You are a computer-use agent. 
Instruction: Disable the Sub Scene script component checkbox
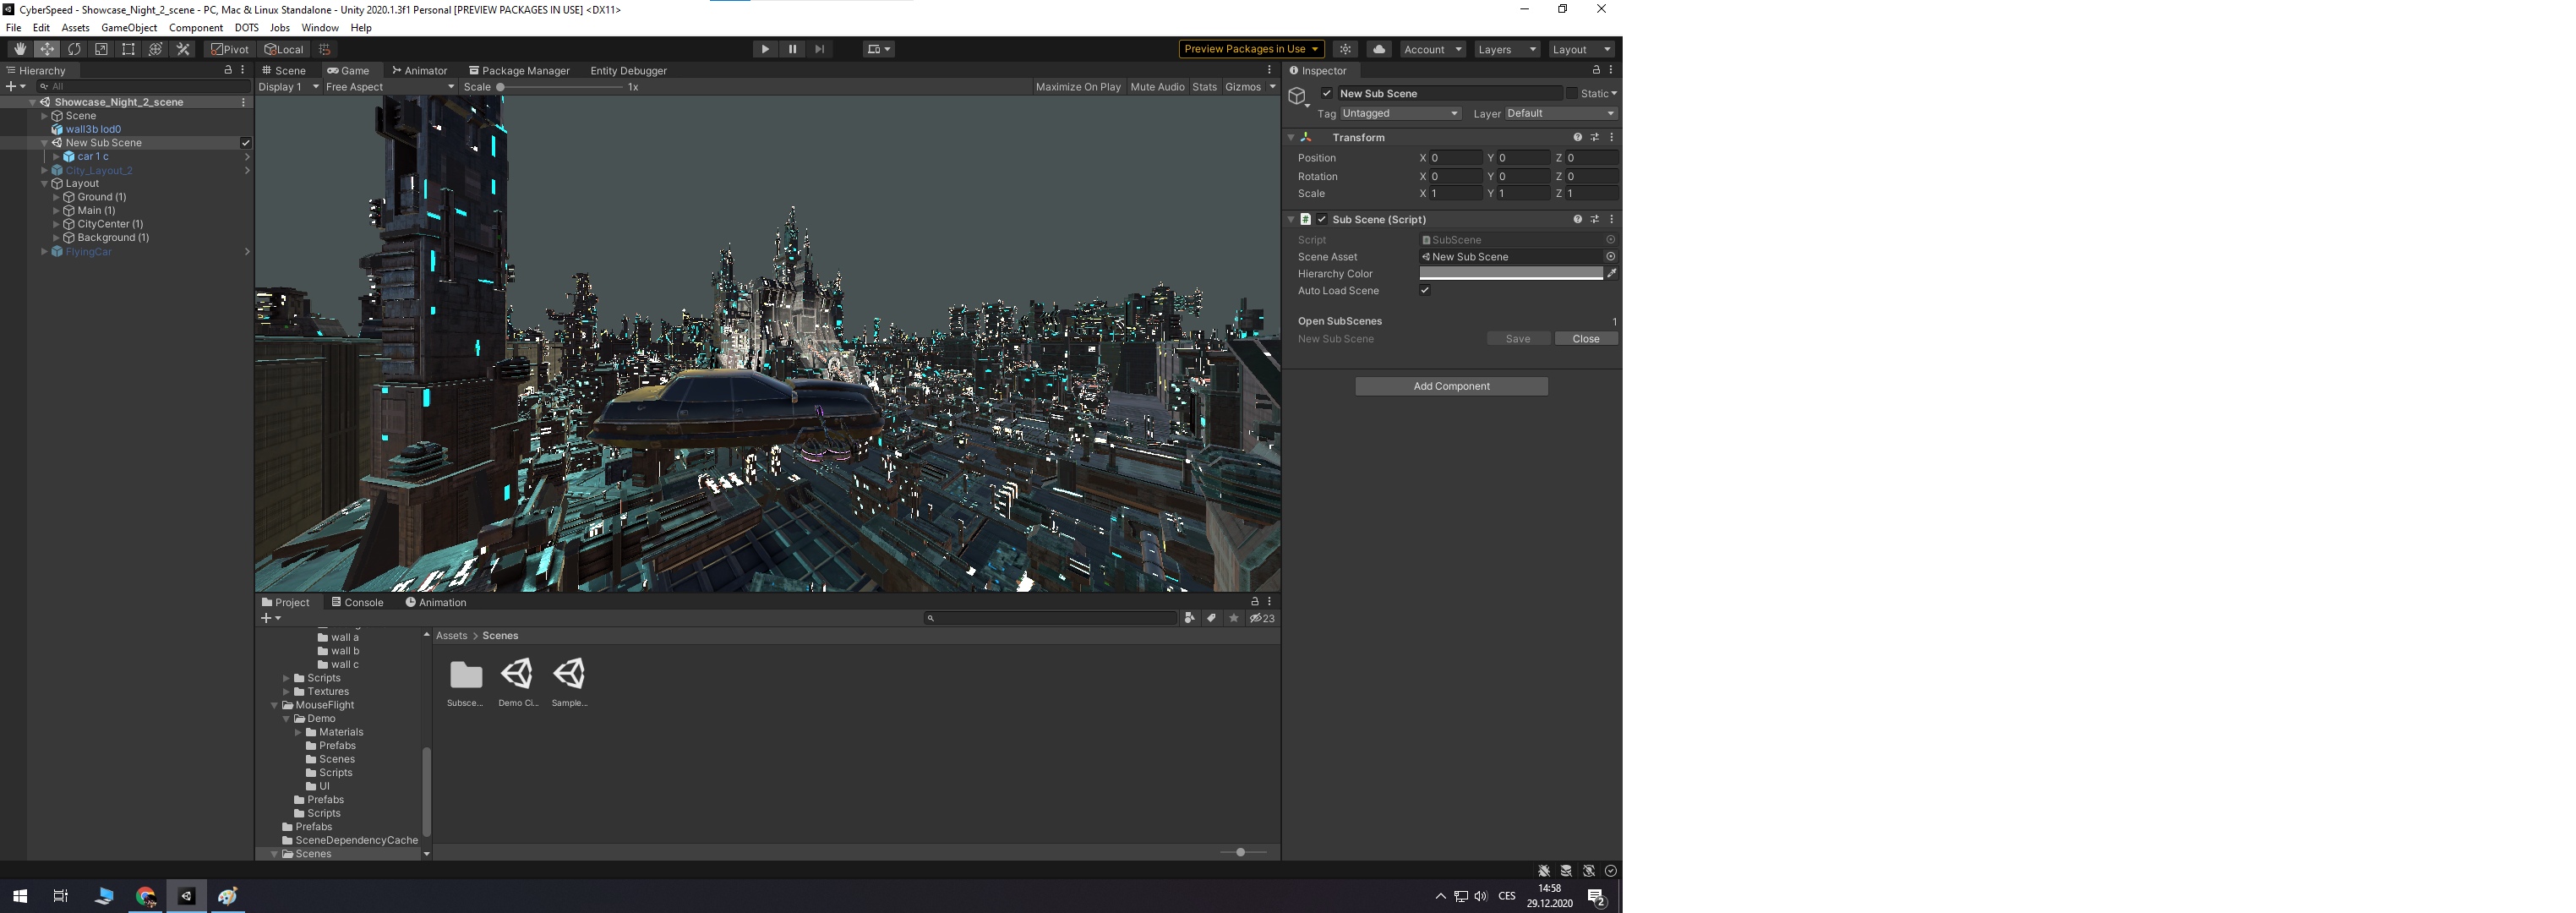click(1322, 219)
